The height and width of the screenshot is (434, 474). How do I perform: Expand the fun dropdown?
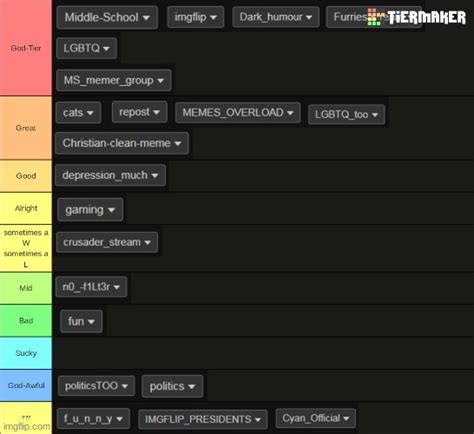tap(81, 321)
